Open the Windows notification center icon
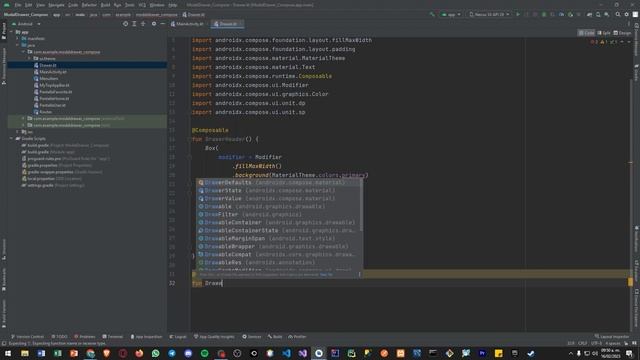The width and height of the screenshot is (640, 360). [629, 353]
